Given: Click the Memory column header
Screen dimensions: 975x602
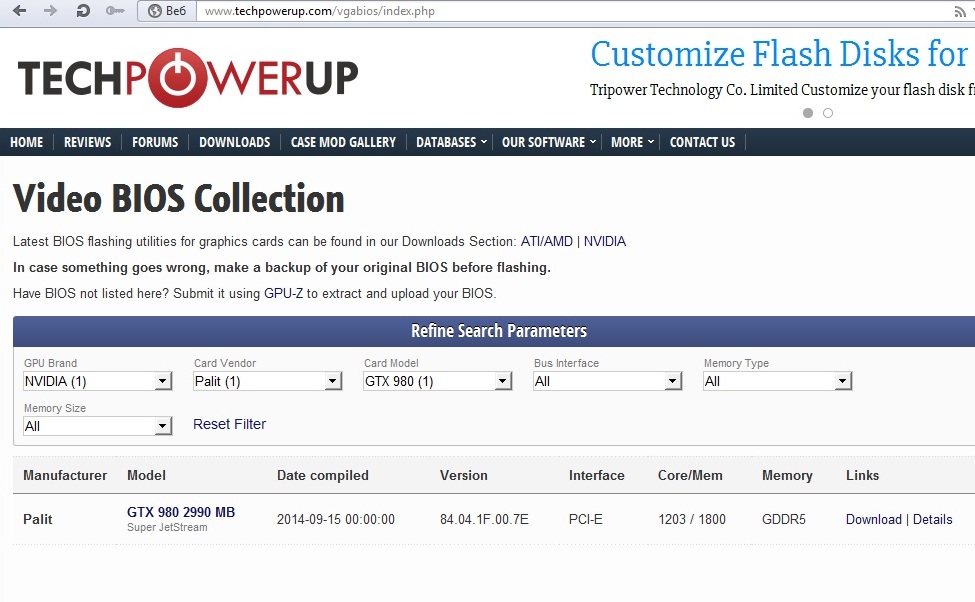Looking at the screenshot, I should click(787, 476).
